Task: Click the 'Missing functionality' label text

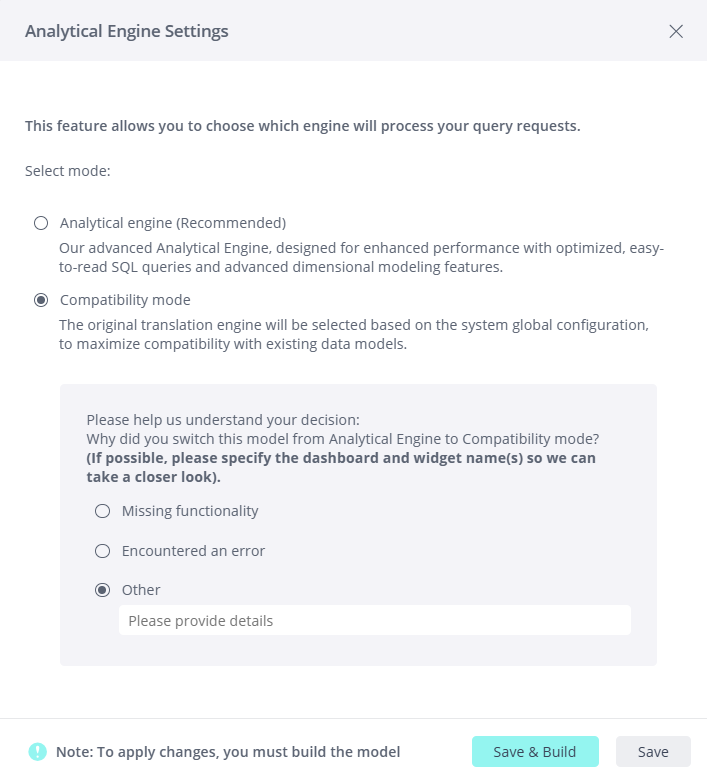Action: click(190, 511)
